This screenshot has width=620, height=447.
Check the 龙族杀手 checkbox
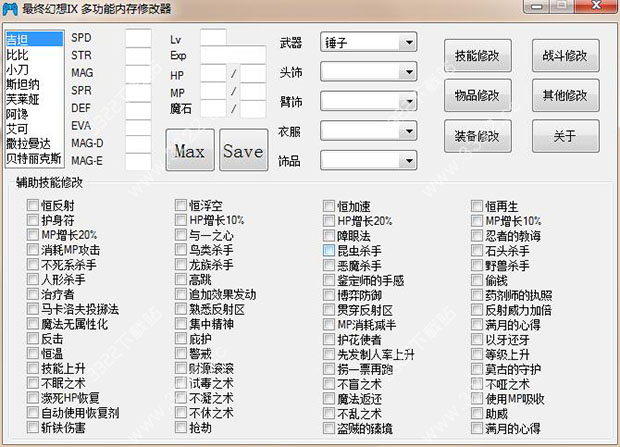point(181,264)
